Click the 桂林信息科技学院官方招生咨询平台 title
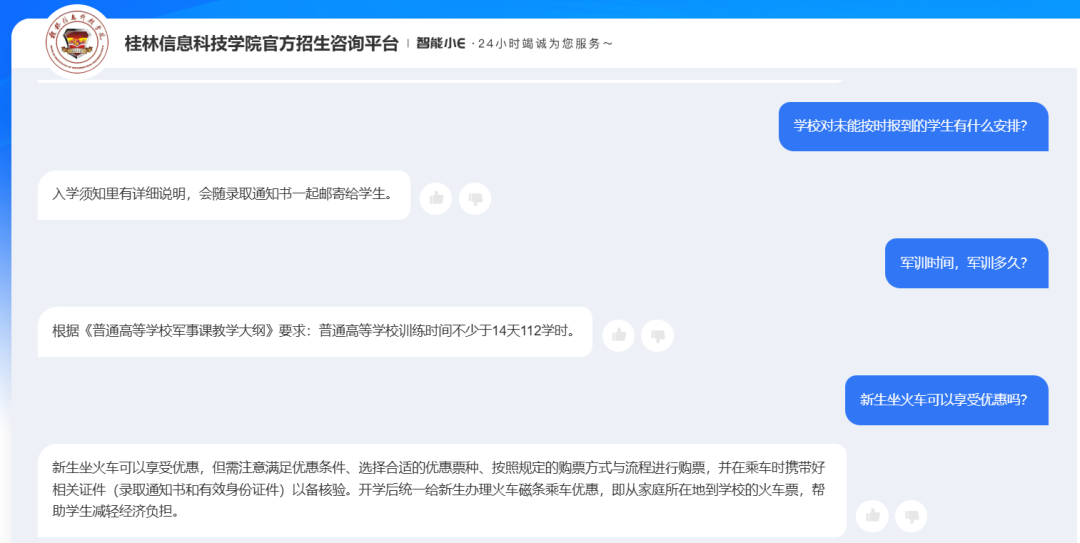 click(261, 43)
